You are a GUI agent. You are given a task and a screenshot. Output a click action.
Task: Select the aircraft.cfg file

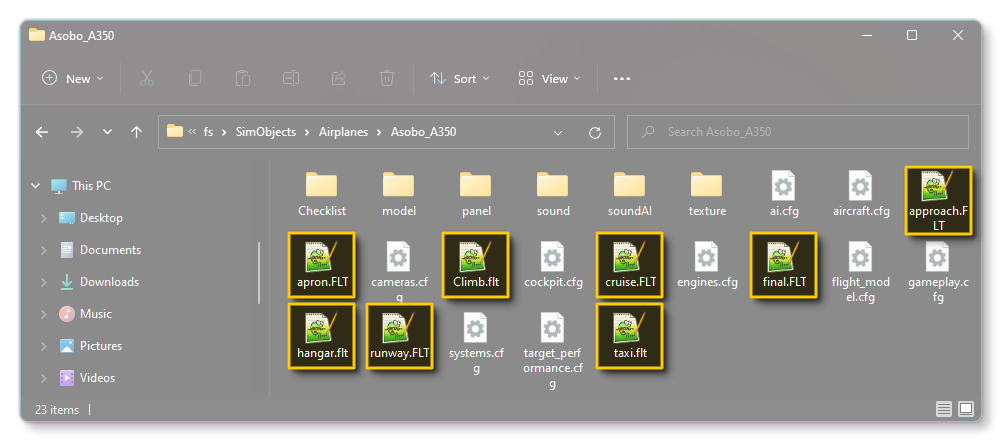(x=861, y=194)
